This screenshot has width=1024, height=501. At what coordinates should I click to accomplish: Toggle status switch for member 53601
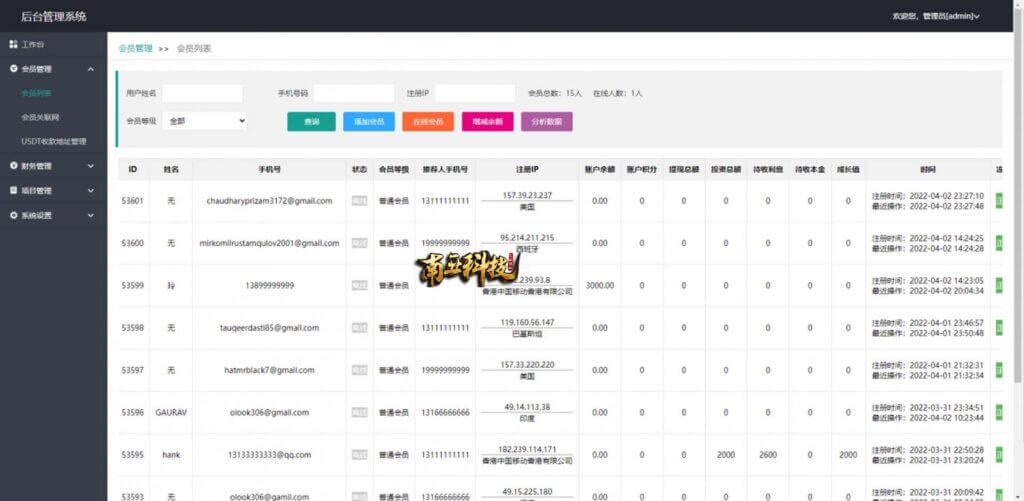[x=359, y=201]
